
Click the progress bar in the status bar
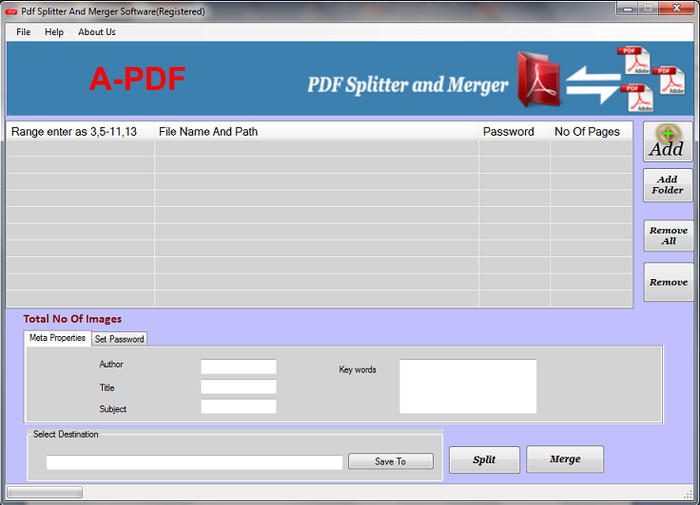point(45,492)
